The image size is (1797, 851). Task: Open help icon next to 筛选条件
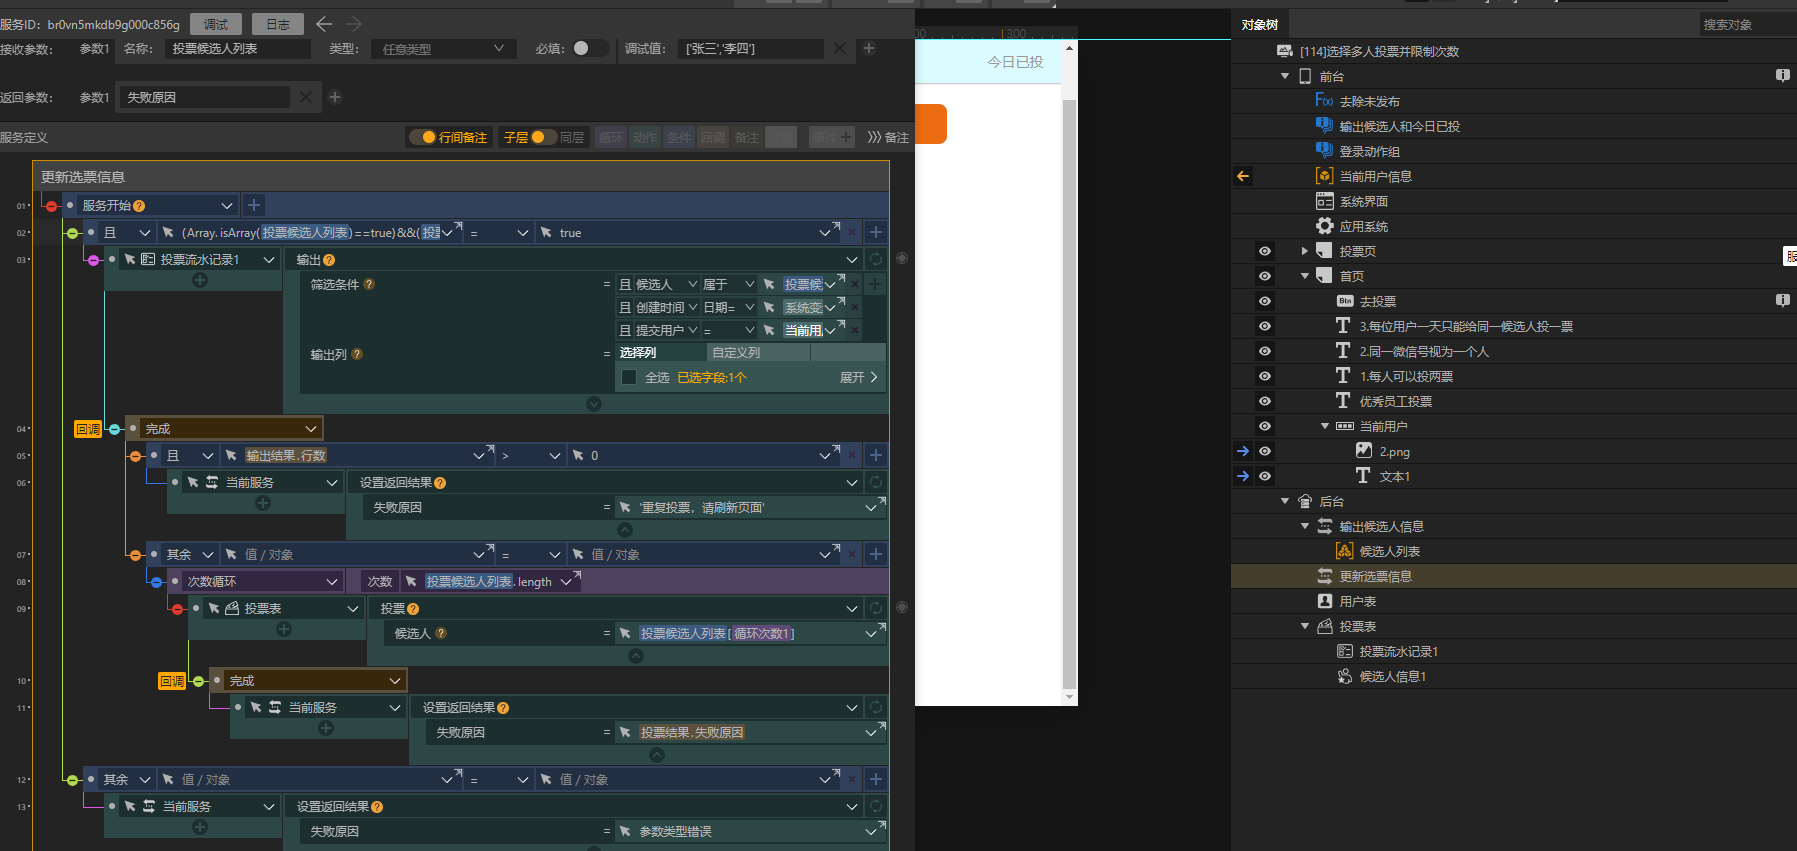tap(369, 284)
